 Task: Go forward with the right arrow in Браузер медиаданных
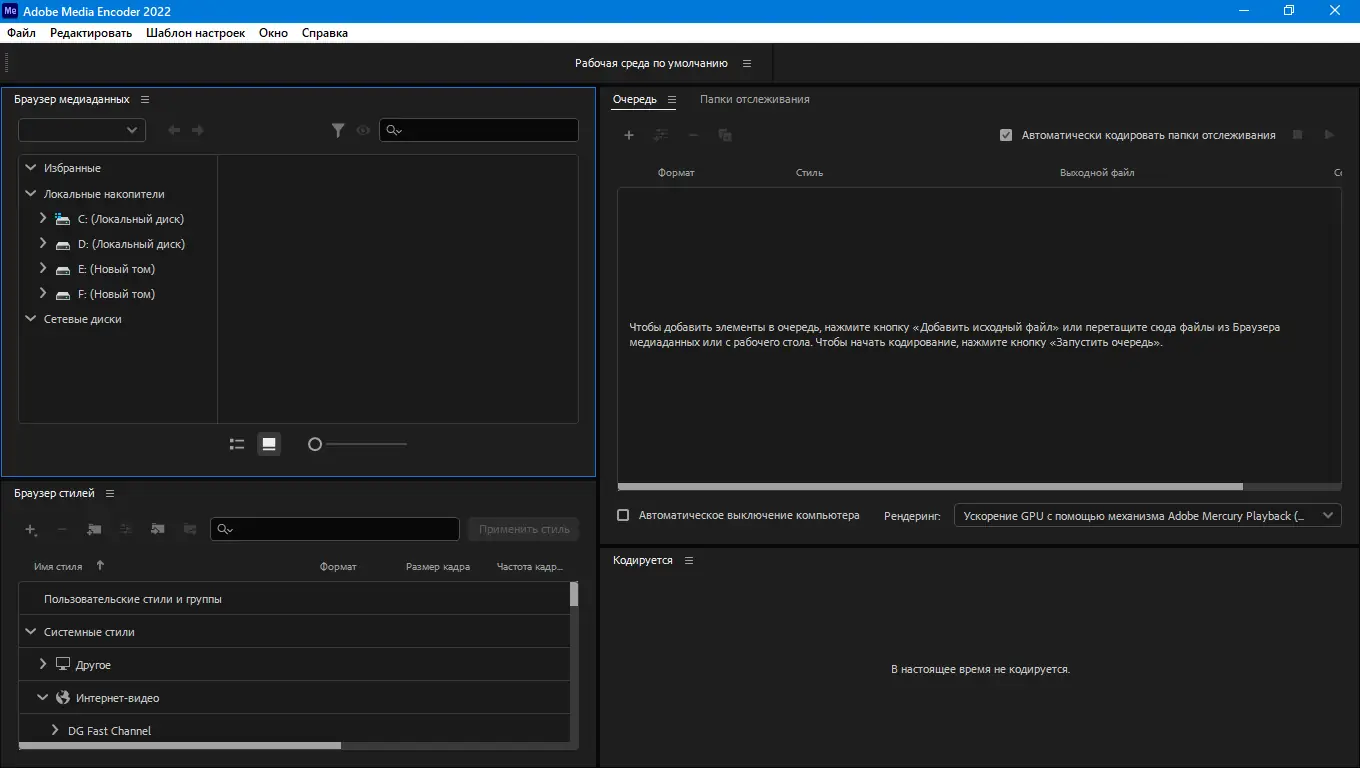(x=198, y=130)
